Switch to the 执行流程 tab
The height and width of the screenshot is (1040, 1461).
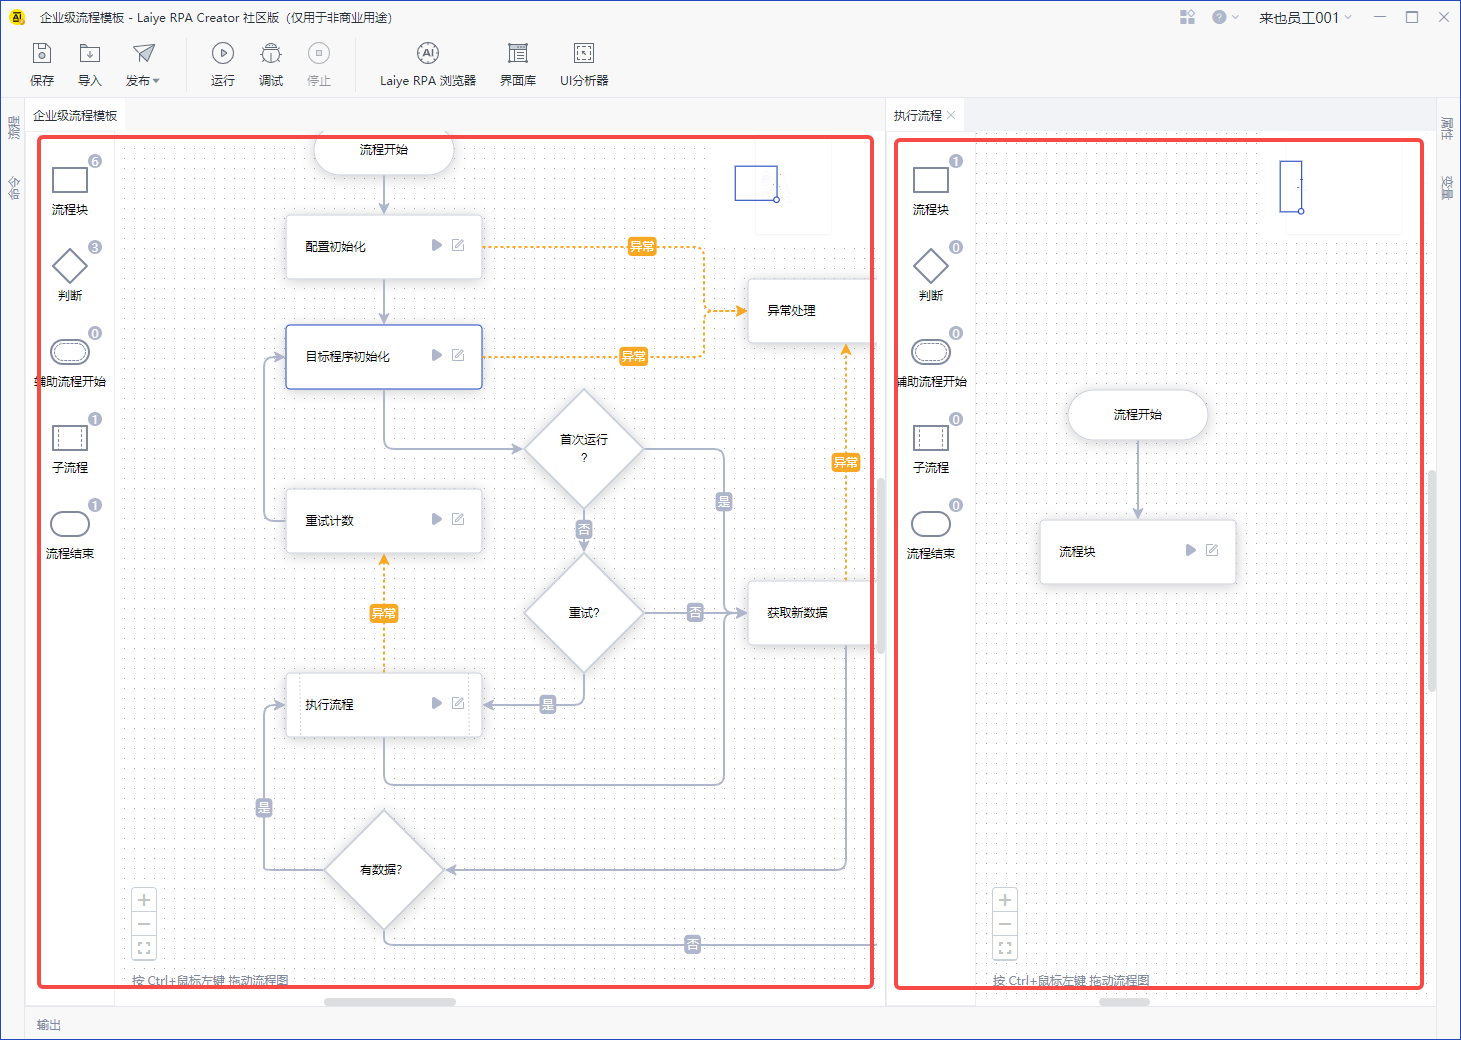917,116
